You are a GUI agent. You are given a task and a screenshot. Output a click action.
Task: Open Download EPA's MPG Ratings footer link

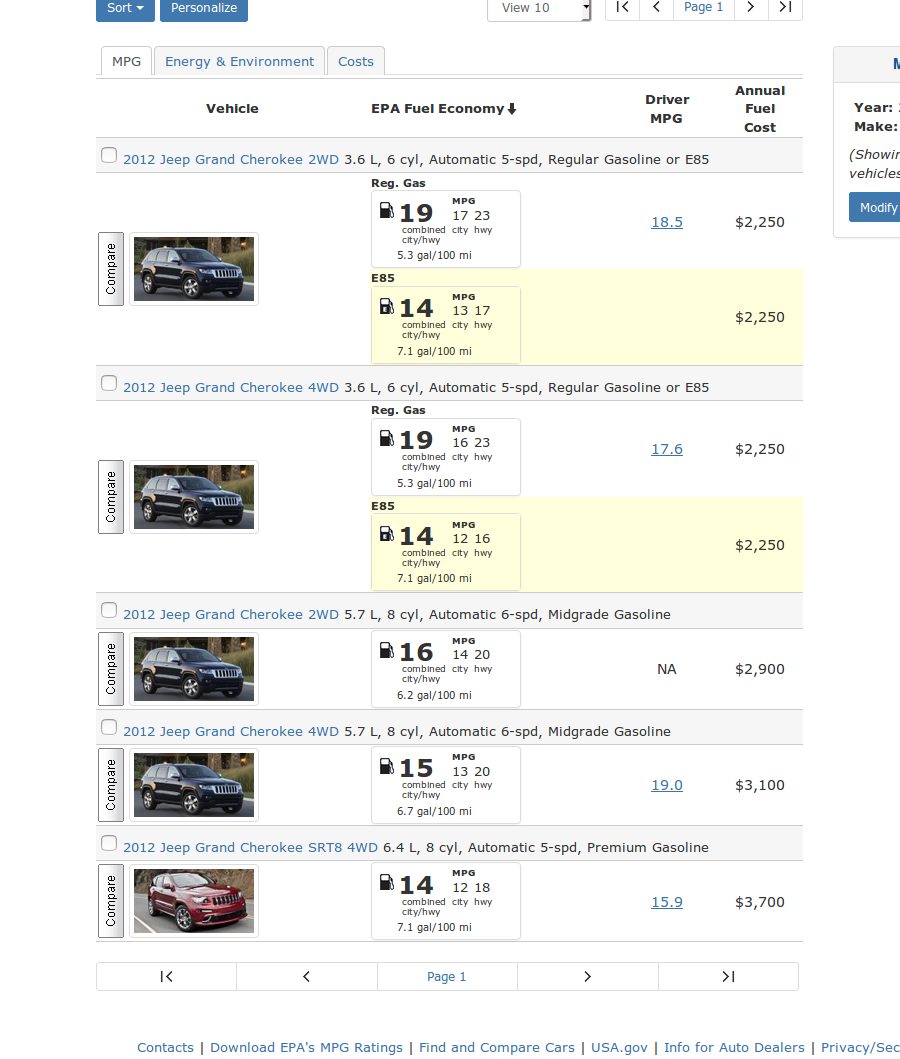[x=307, y=1048]
